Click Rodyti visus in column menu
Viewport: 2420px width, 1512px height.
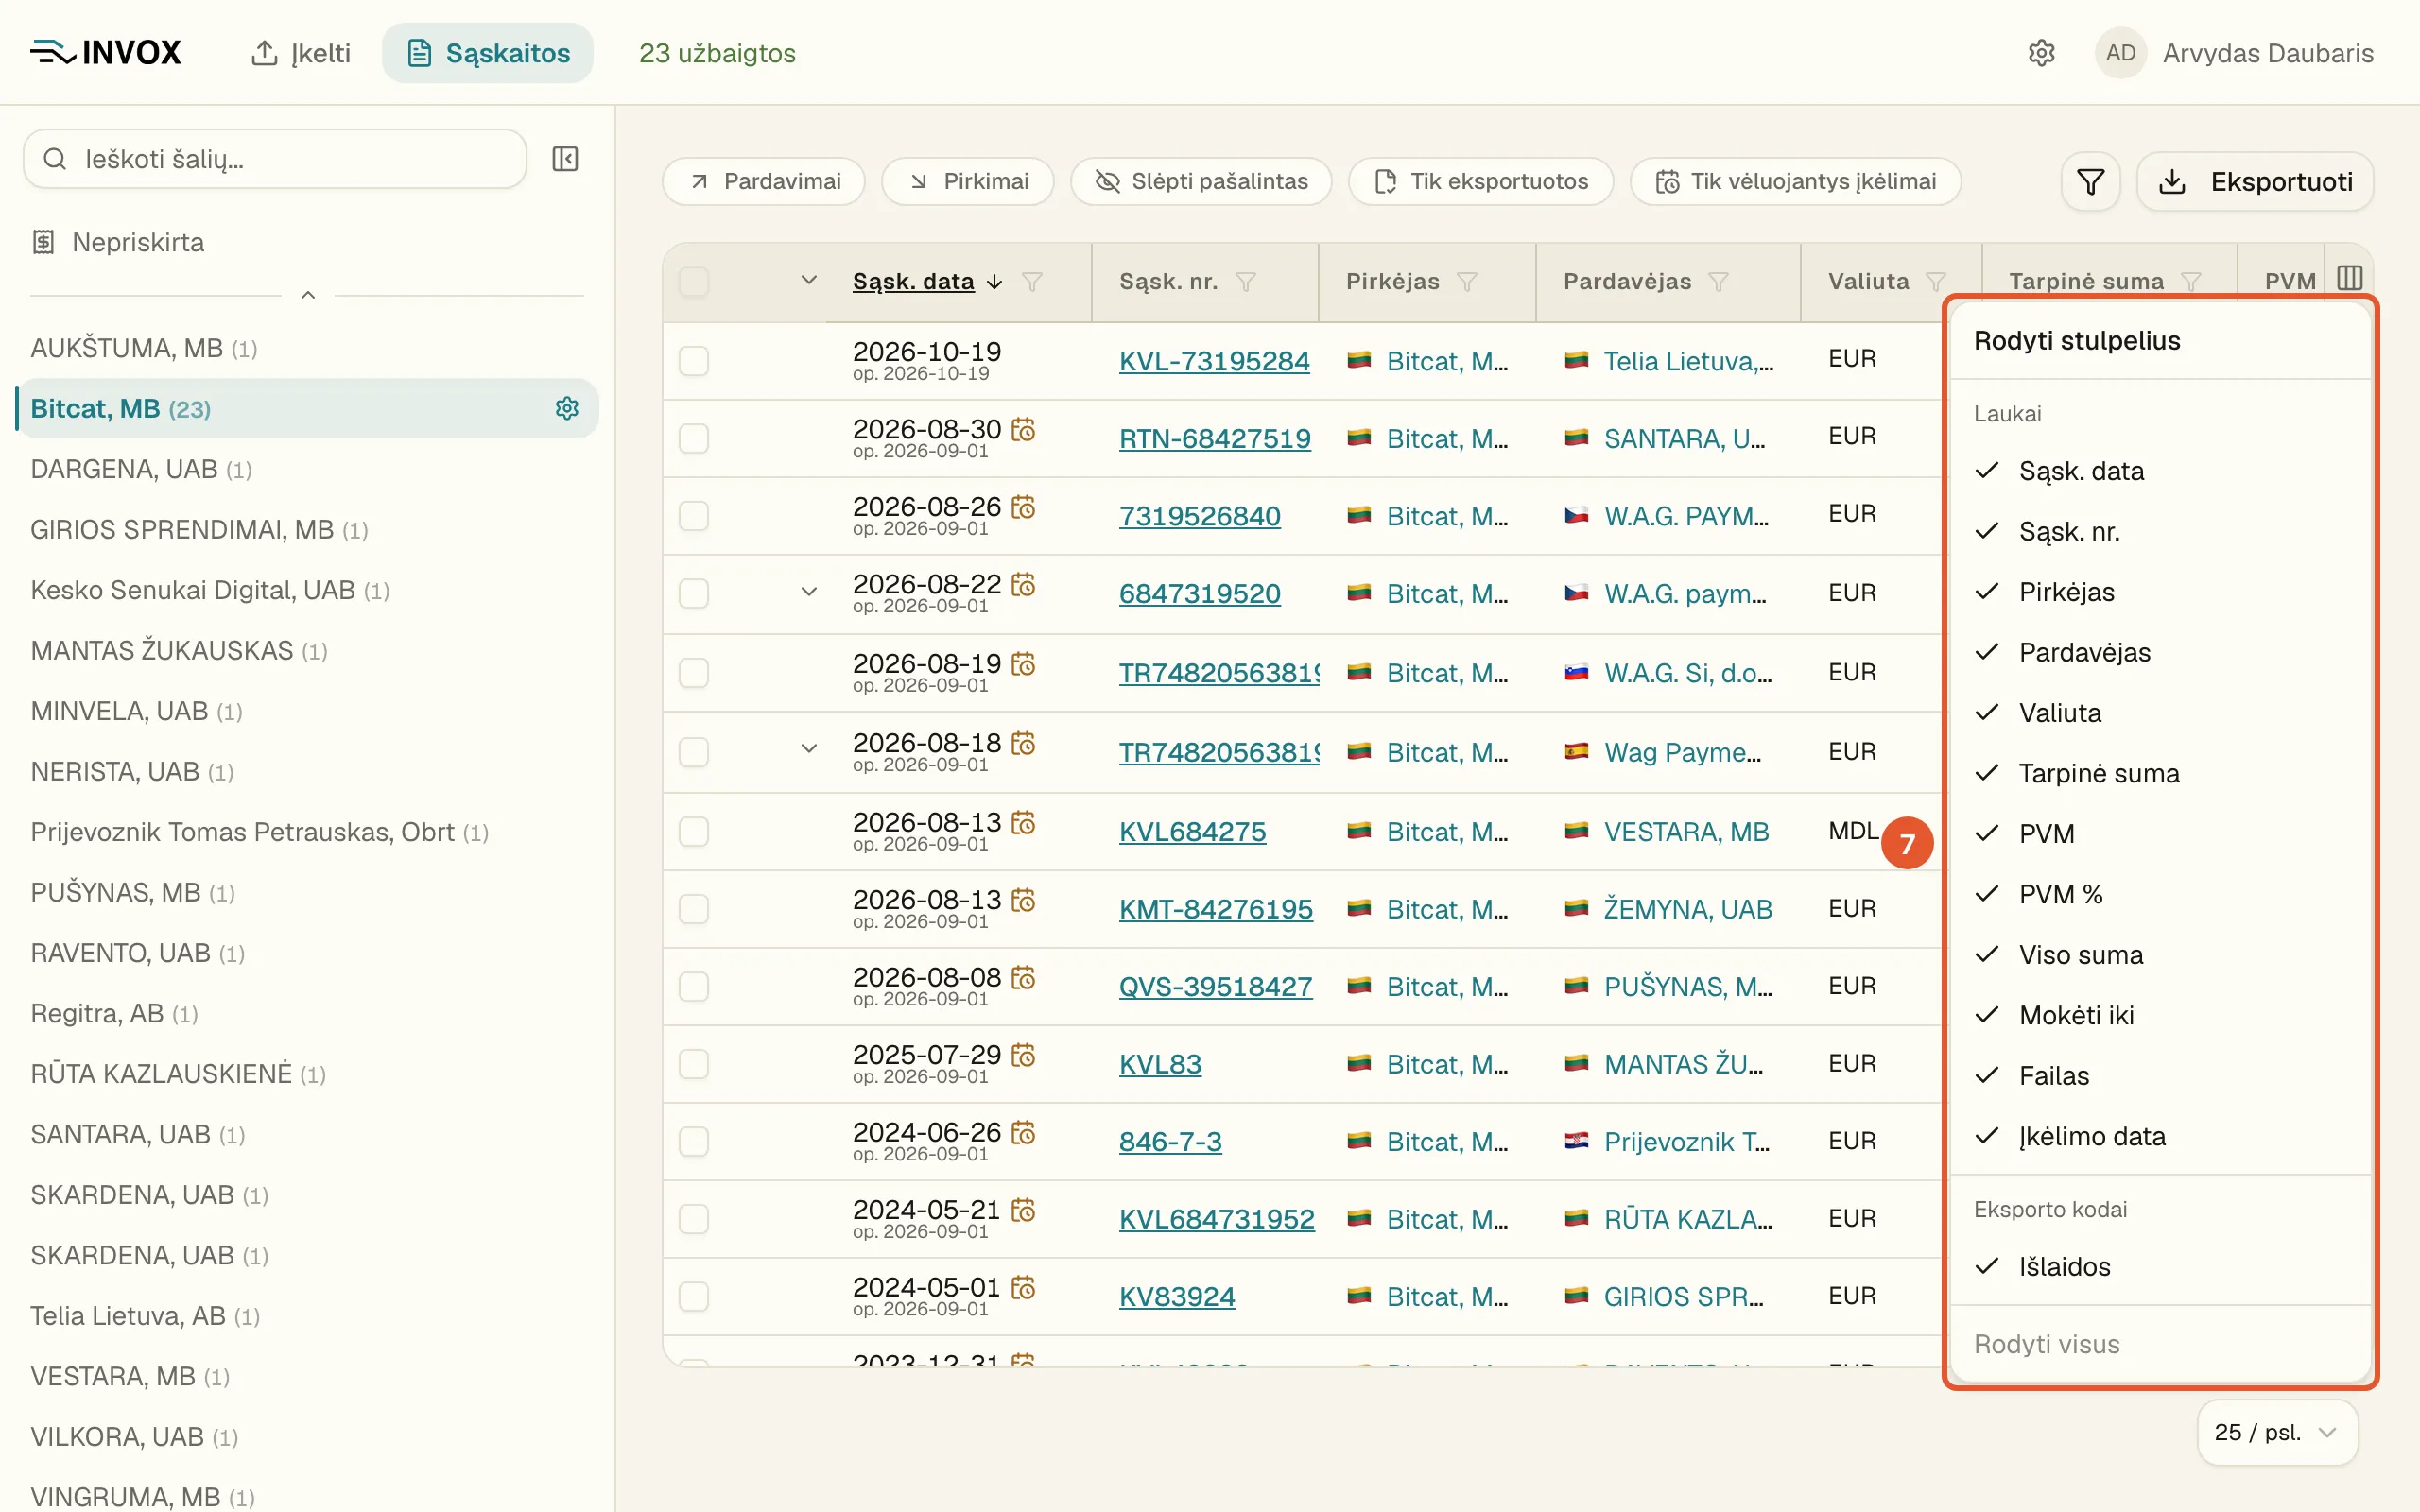pyautogui.click(x=2047, y=1344)
